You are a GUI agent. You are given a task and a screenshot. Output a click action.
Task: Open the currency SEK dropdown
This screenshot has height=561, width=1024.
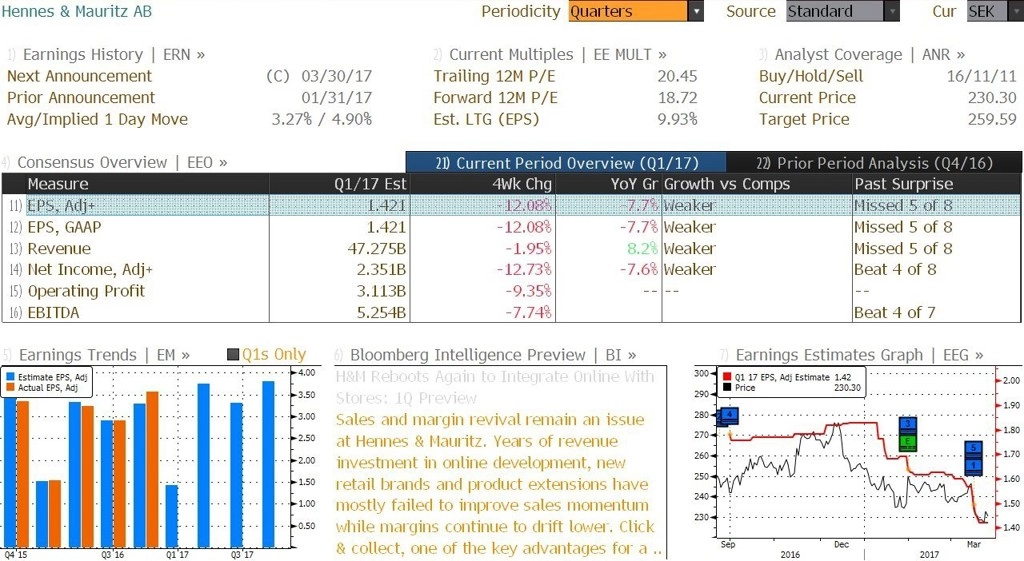pyautogui.click(x=995, y=11)
